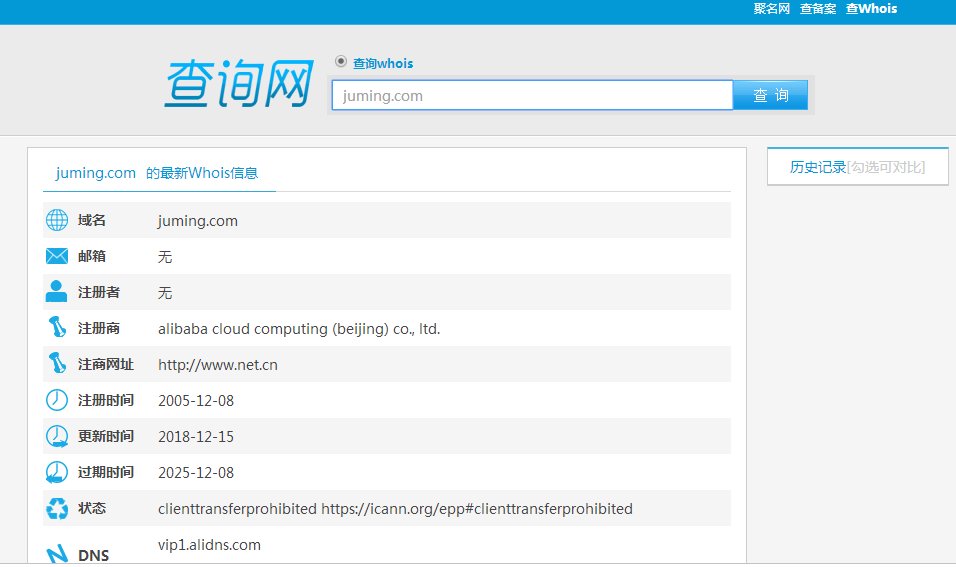The height and width of the screenshot is (567, 956).
Task: Click the DNS icon
Action: click(57, 554)
